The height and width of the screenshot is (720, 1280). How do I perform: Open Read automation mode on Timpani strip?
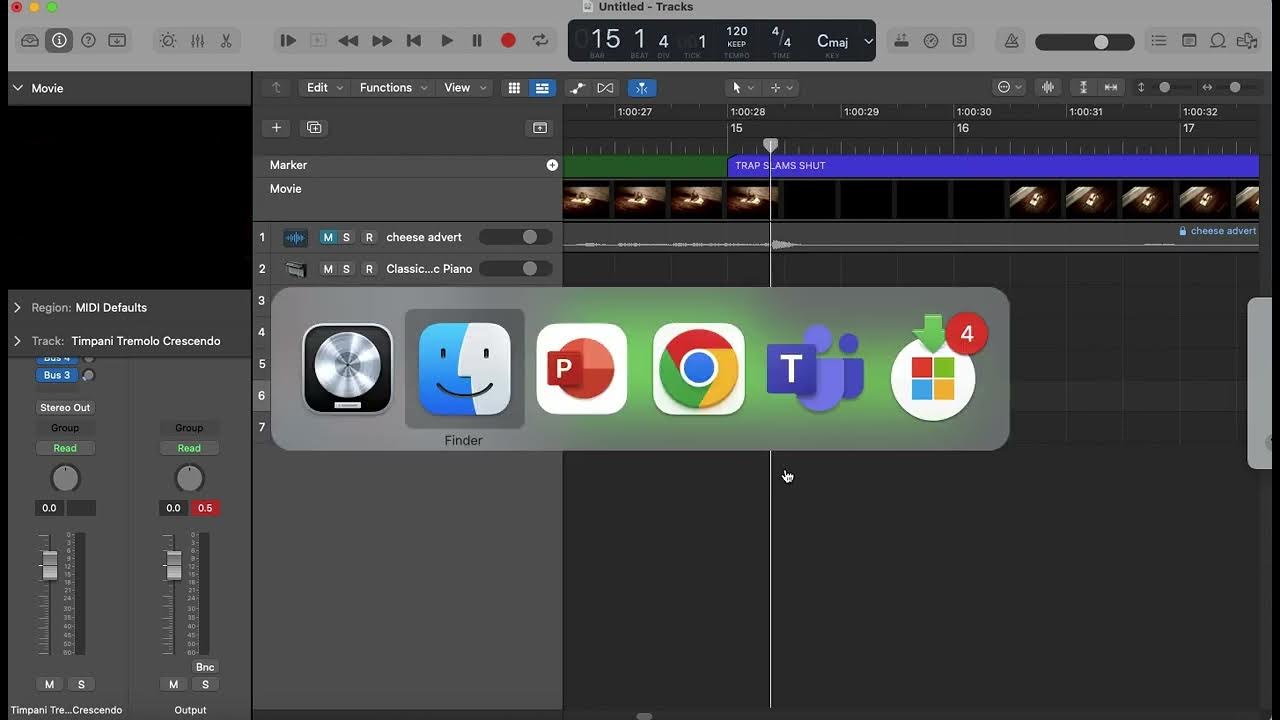(65, 448)
